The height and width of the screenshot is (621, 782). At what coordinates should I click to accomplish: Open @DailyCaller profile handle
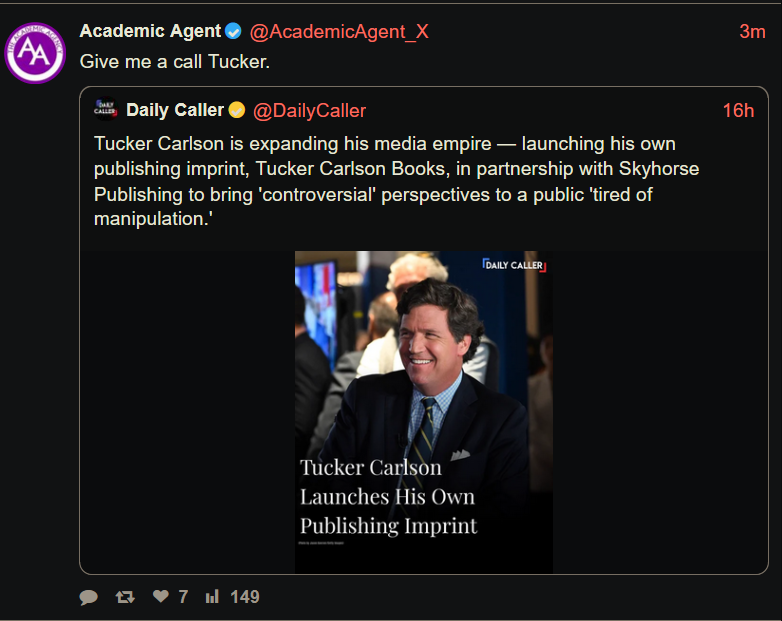pos(310,111)
